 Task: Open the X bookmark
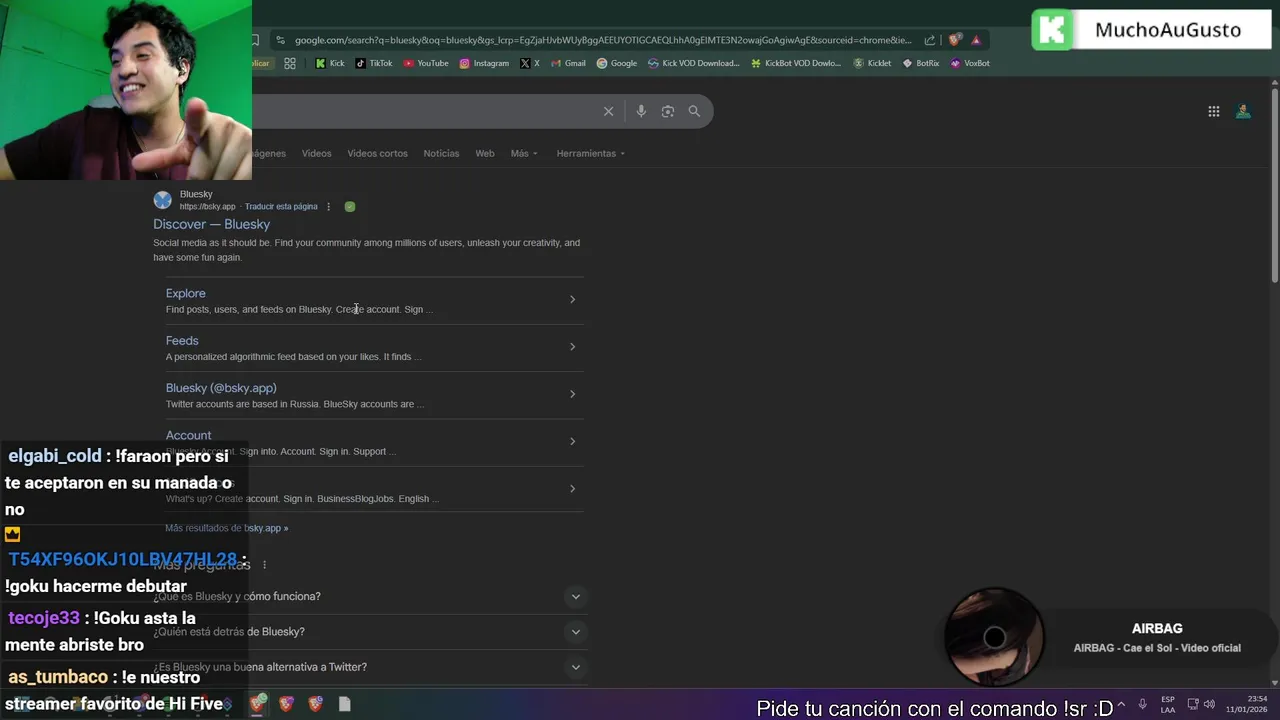[530, 63]
